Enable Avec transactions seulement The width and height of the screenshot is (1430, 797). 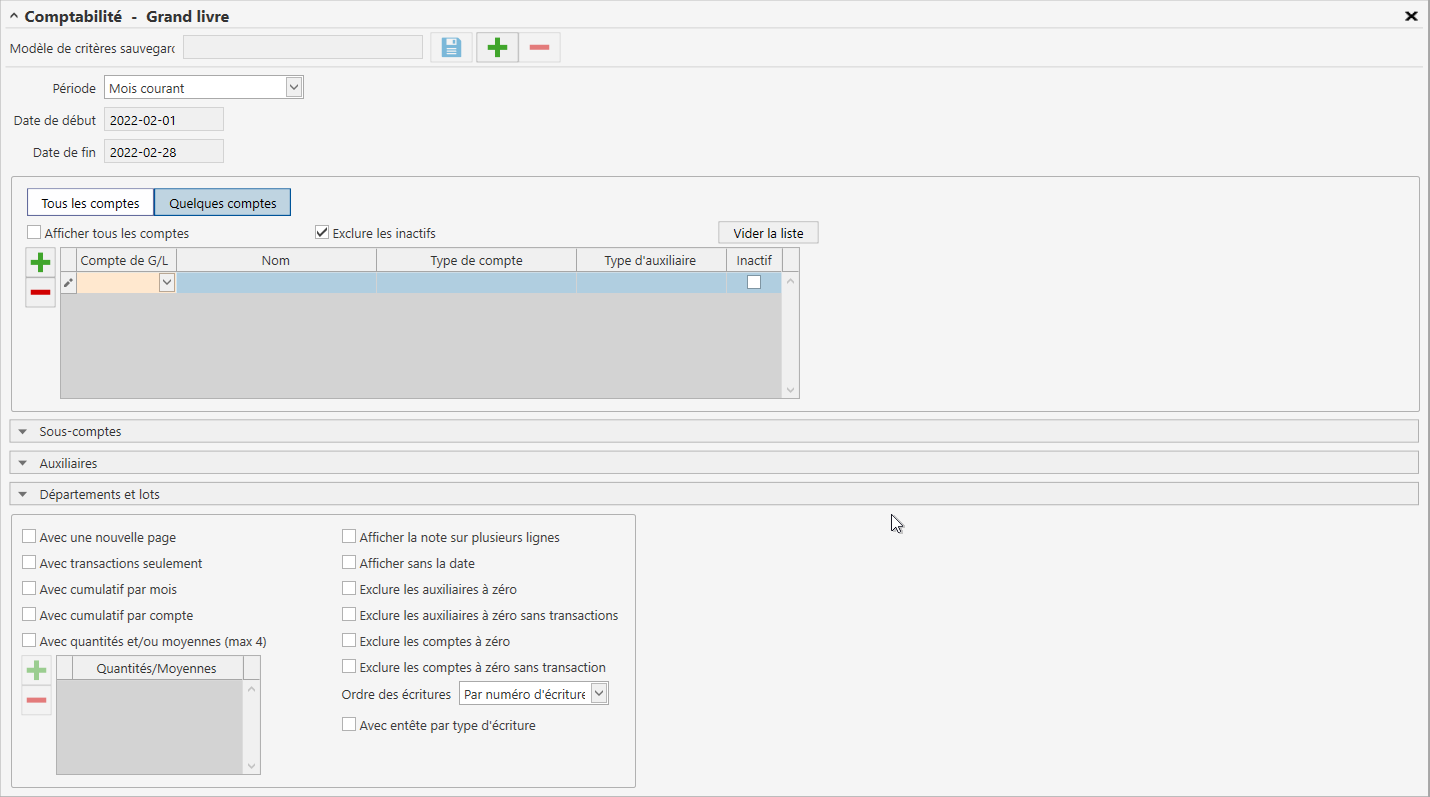click(x=29, y=563)
